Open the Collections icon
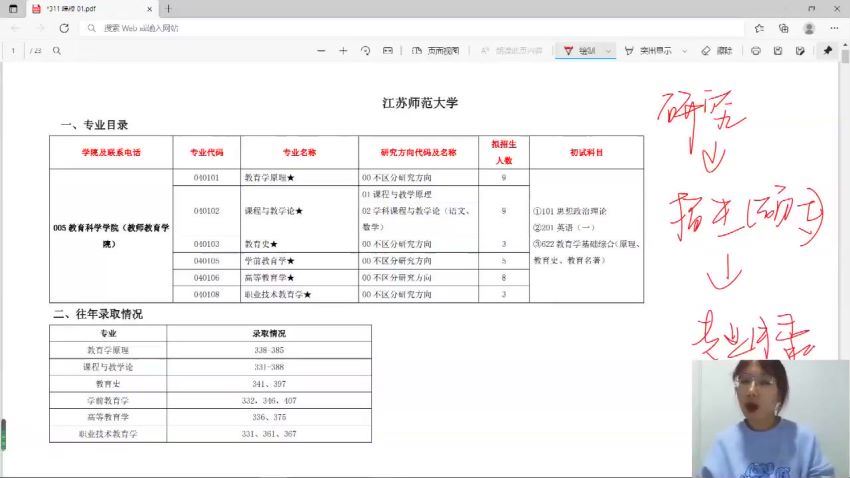The width and height of the screenshot is (850, 478). pos(783,28)
